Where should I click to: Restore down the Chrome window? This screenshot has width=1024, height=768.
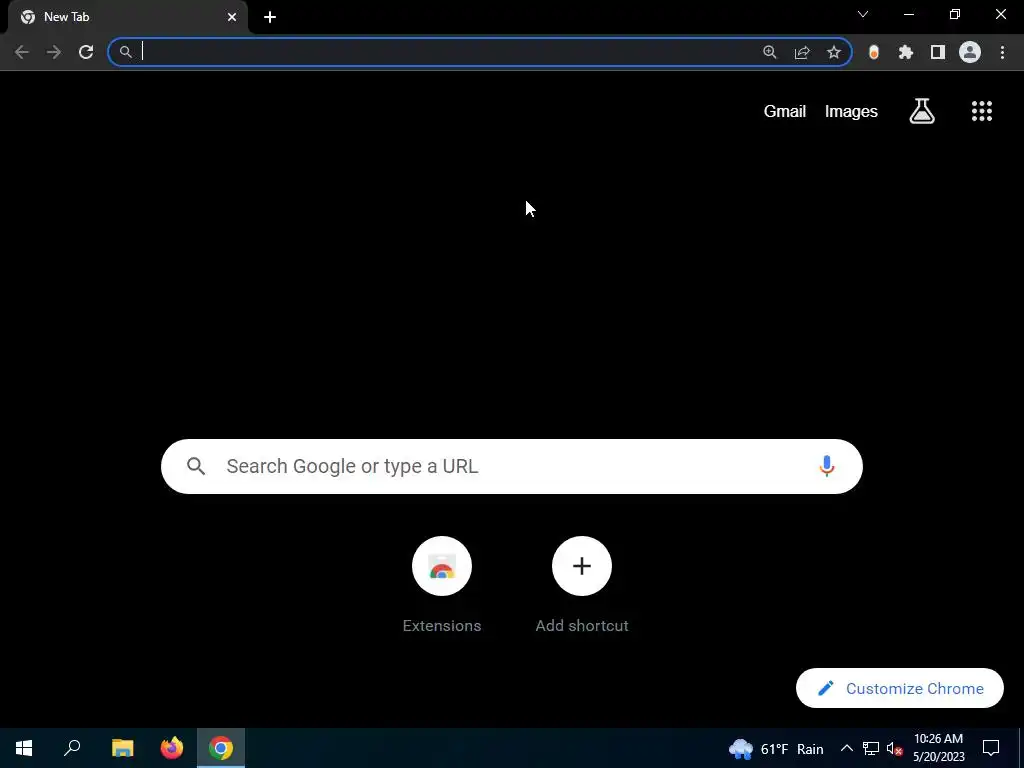pyautogui.click(x=955, y=14)
